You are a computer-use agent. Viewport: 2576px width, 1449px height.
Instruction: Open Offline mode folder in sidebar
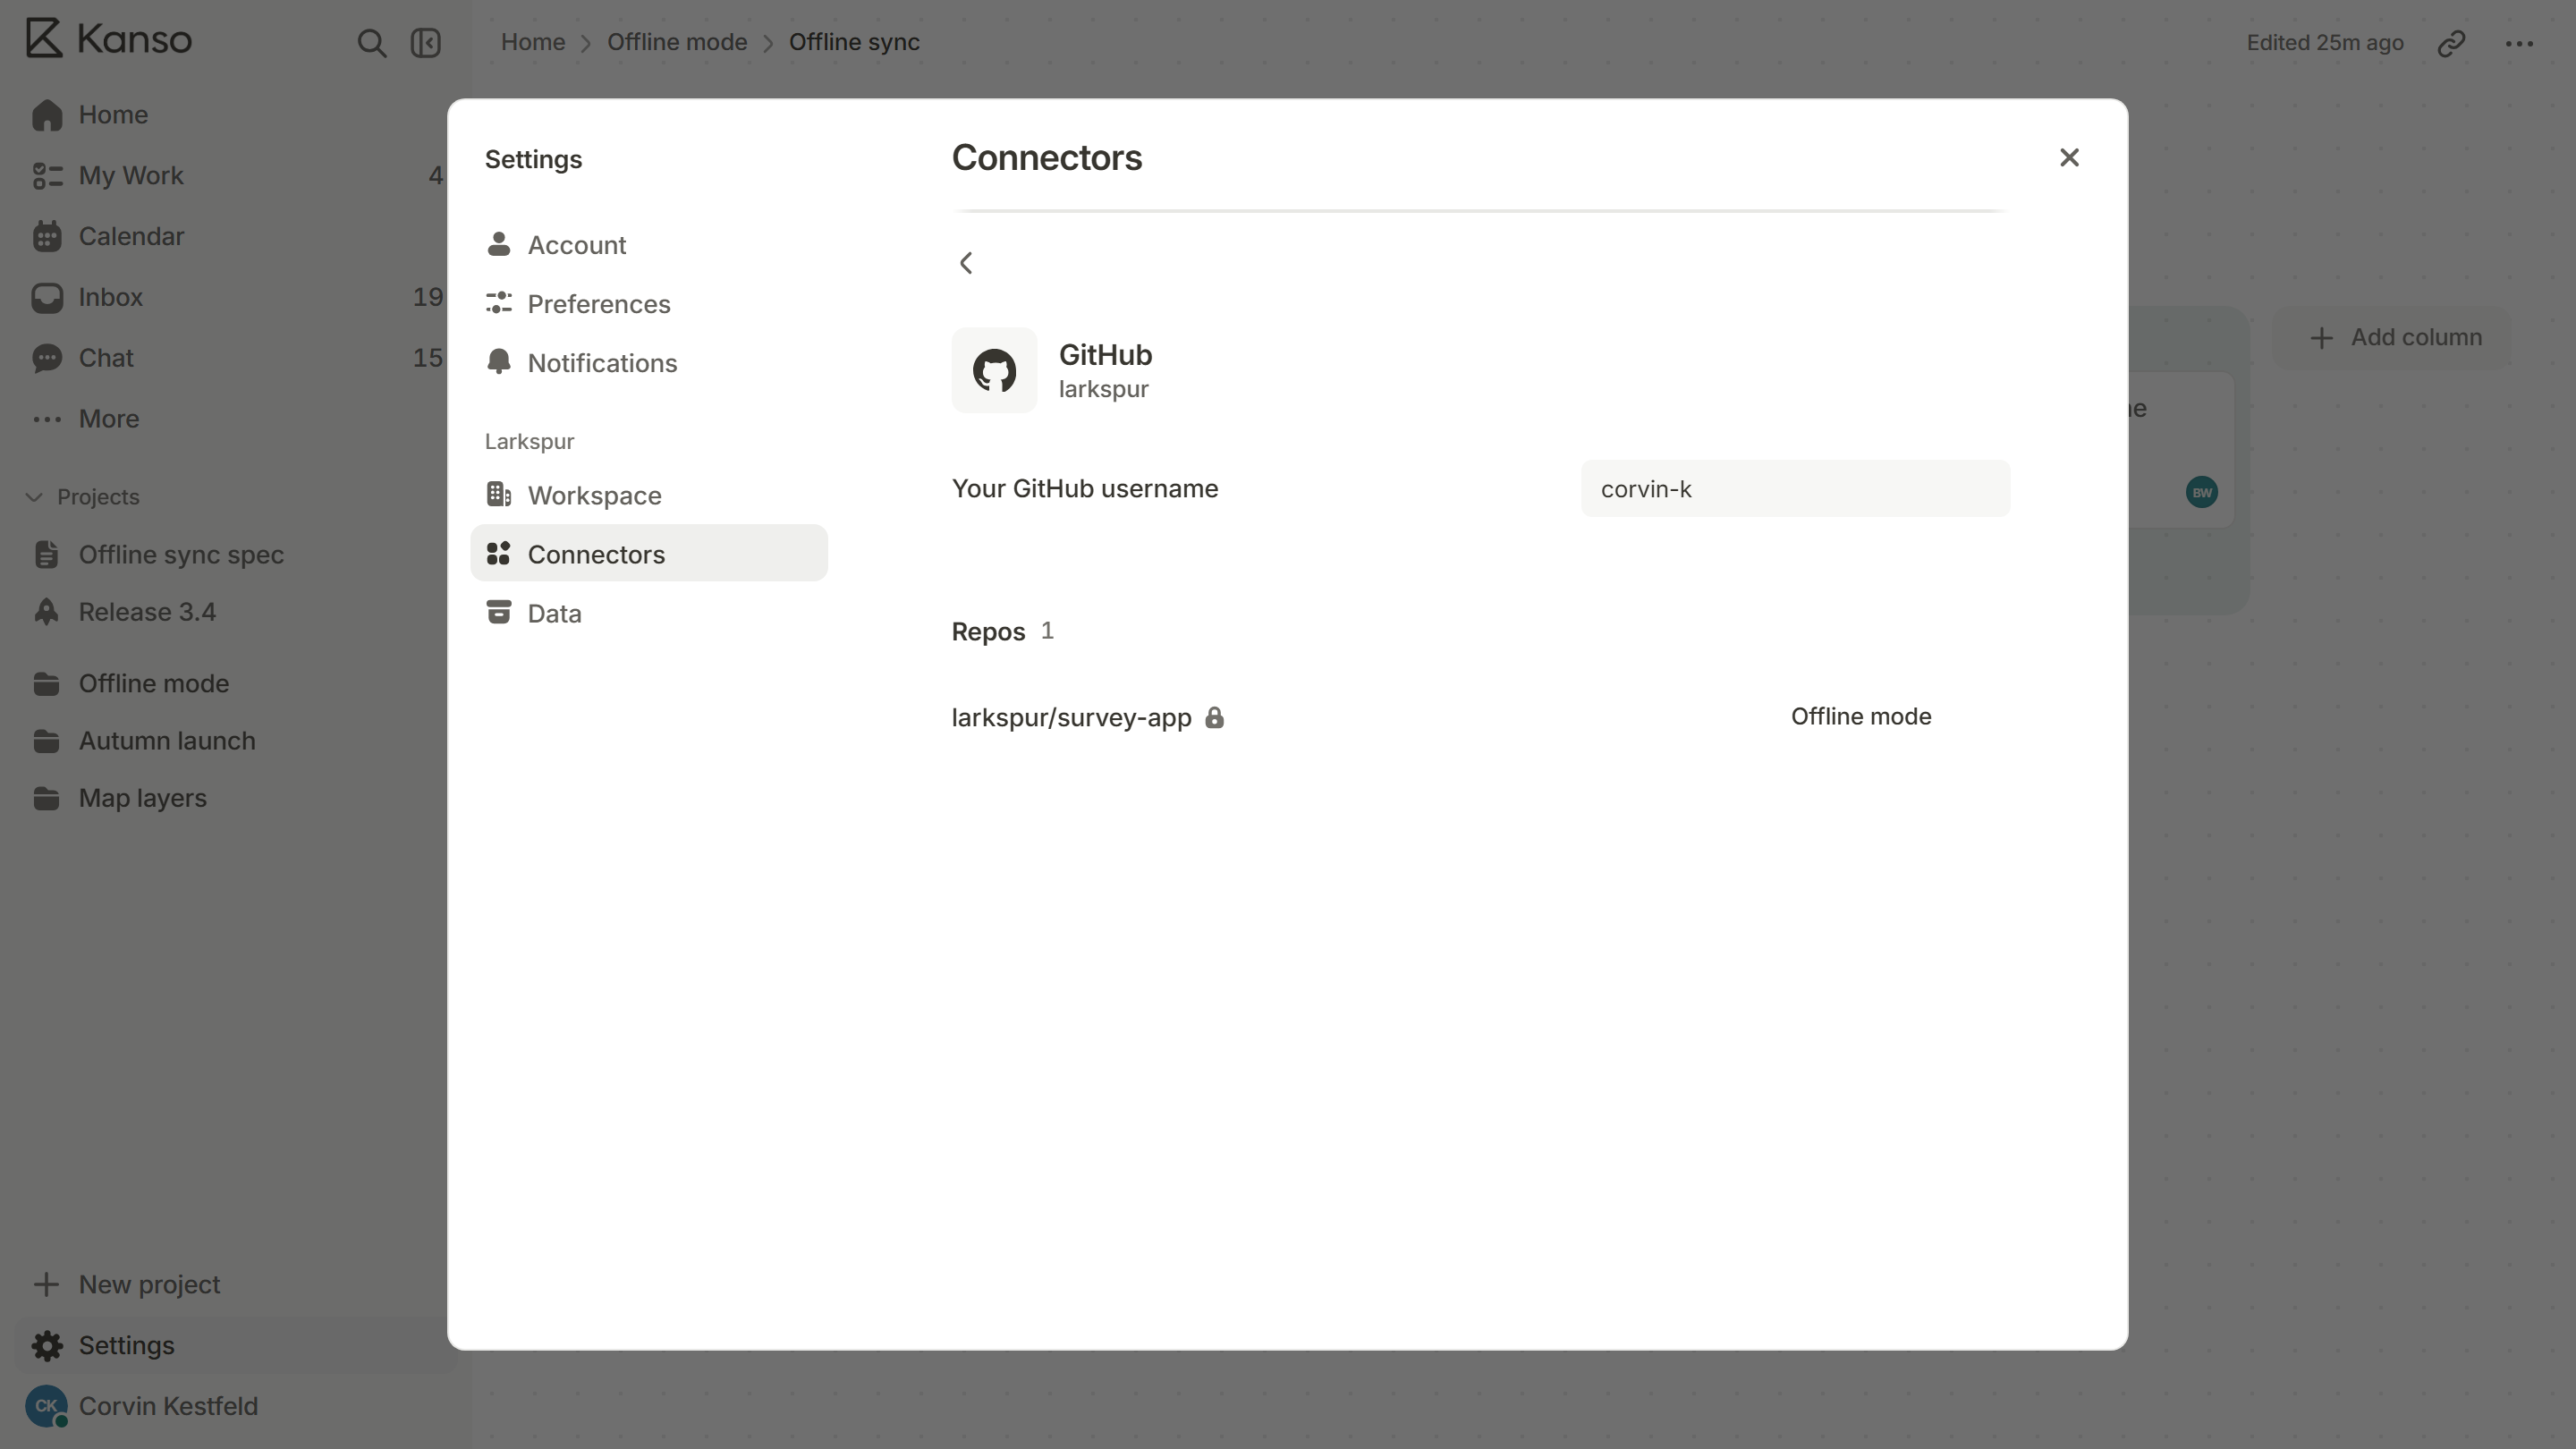(x=235, y=684)
